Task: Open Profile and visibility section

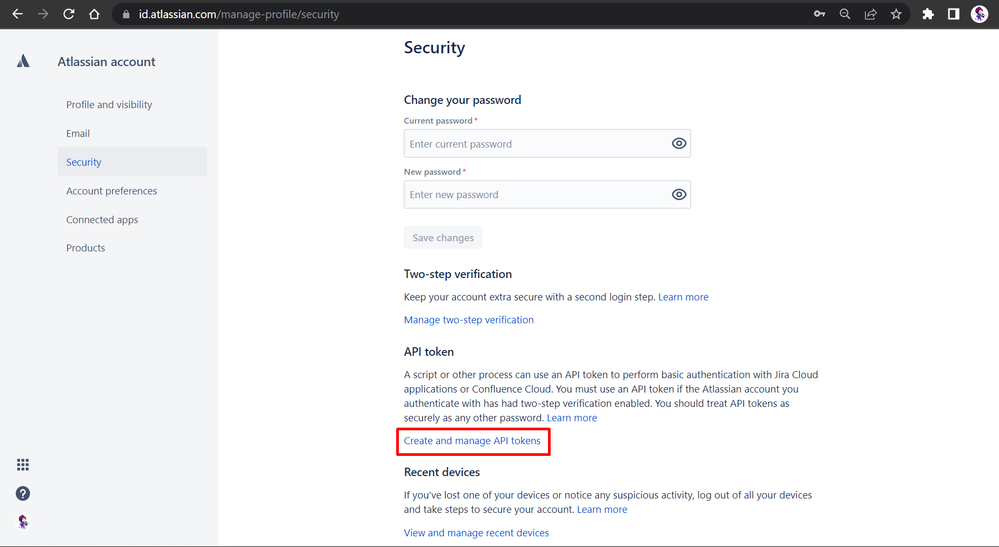Action: click(109, 104)
